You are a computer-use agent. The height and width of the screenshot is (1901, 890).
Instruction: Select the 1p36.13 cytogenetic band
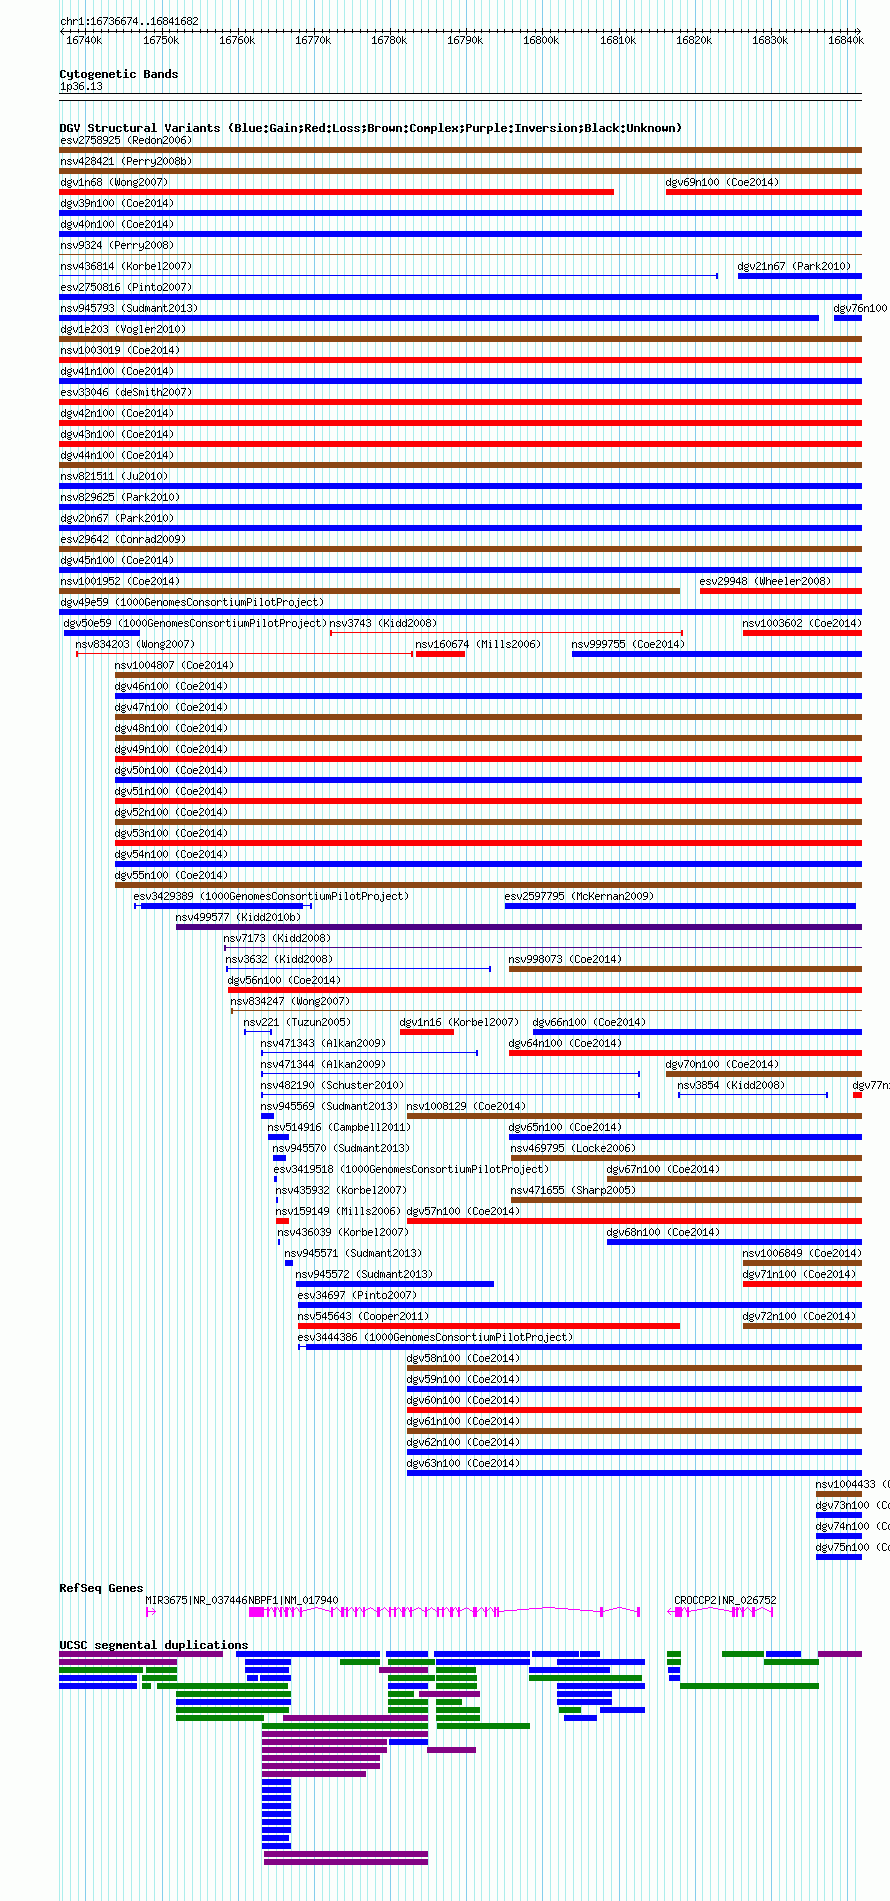[81, 87]
